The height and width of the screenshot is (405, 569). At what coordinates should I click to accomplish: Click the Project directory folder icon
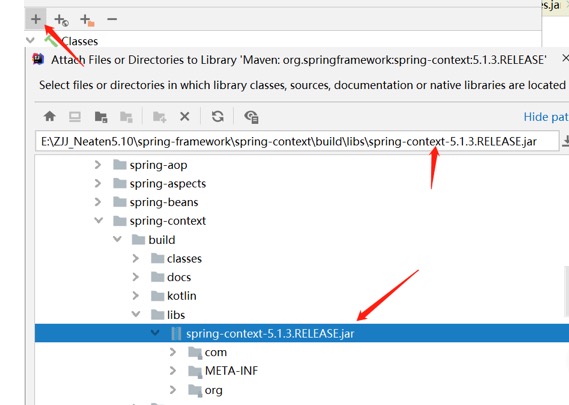pos(101,117)
